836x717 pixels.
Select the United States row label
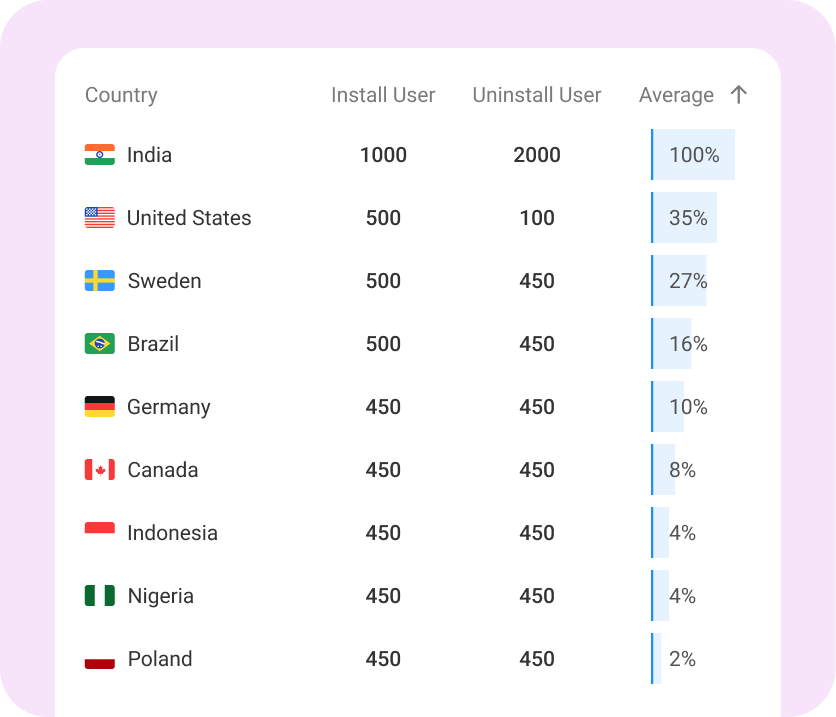pos(189,218)
